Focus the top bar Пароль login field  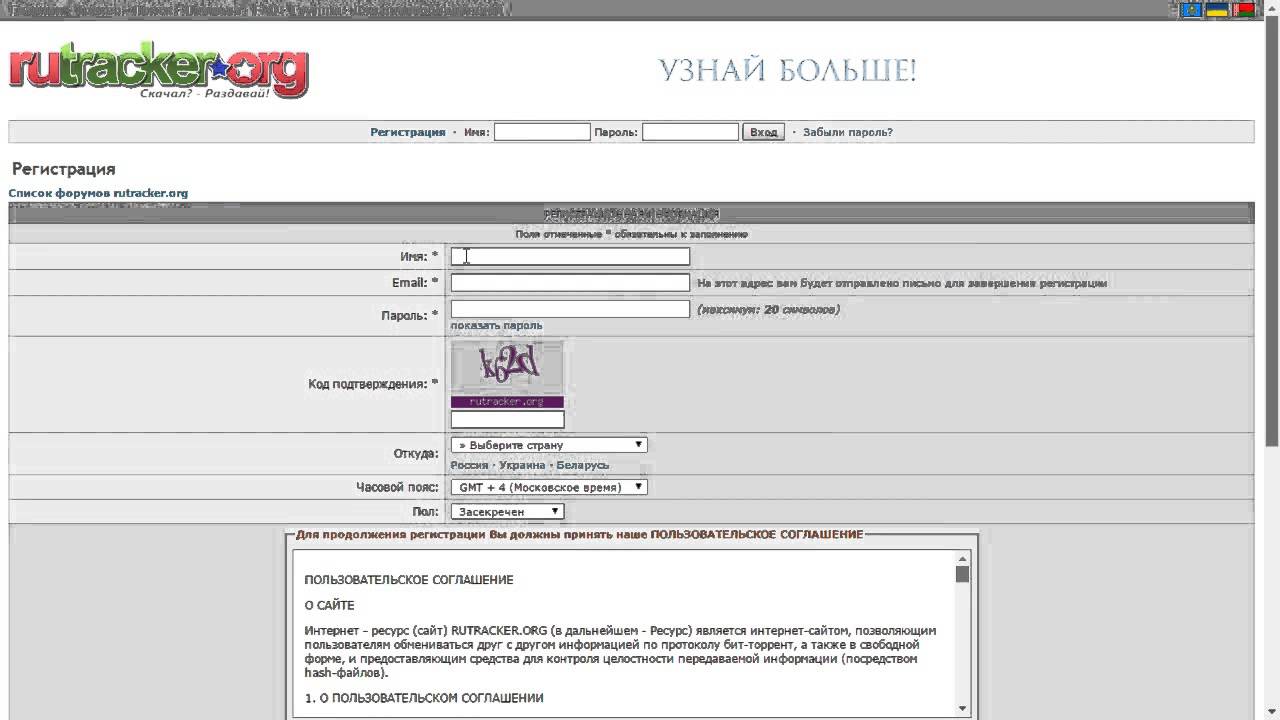click(x=690, y=132)
